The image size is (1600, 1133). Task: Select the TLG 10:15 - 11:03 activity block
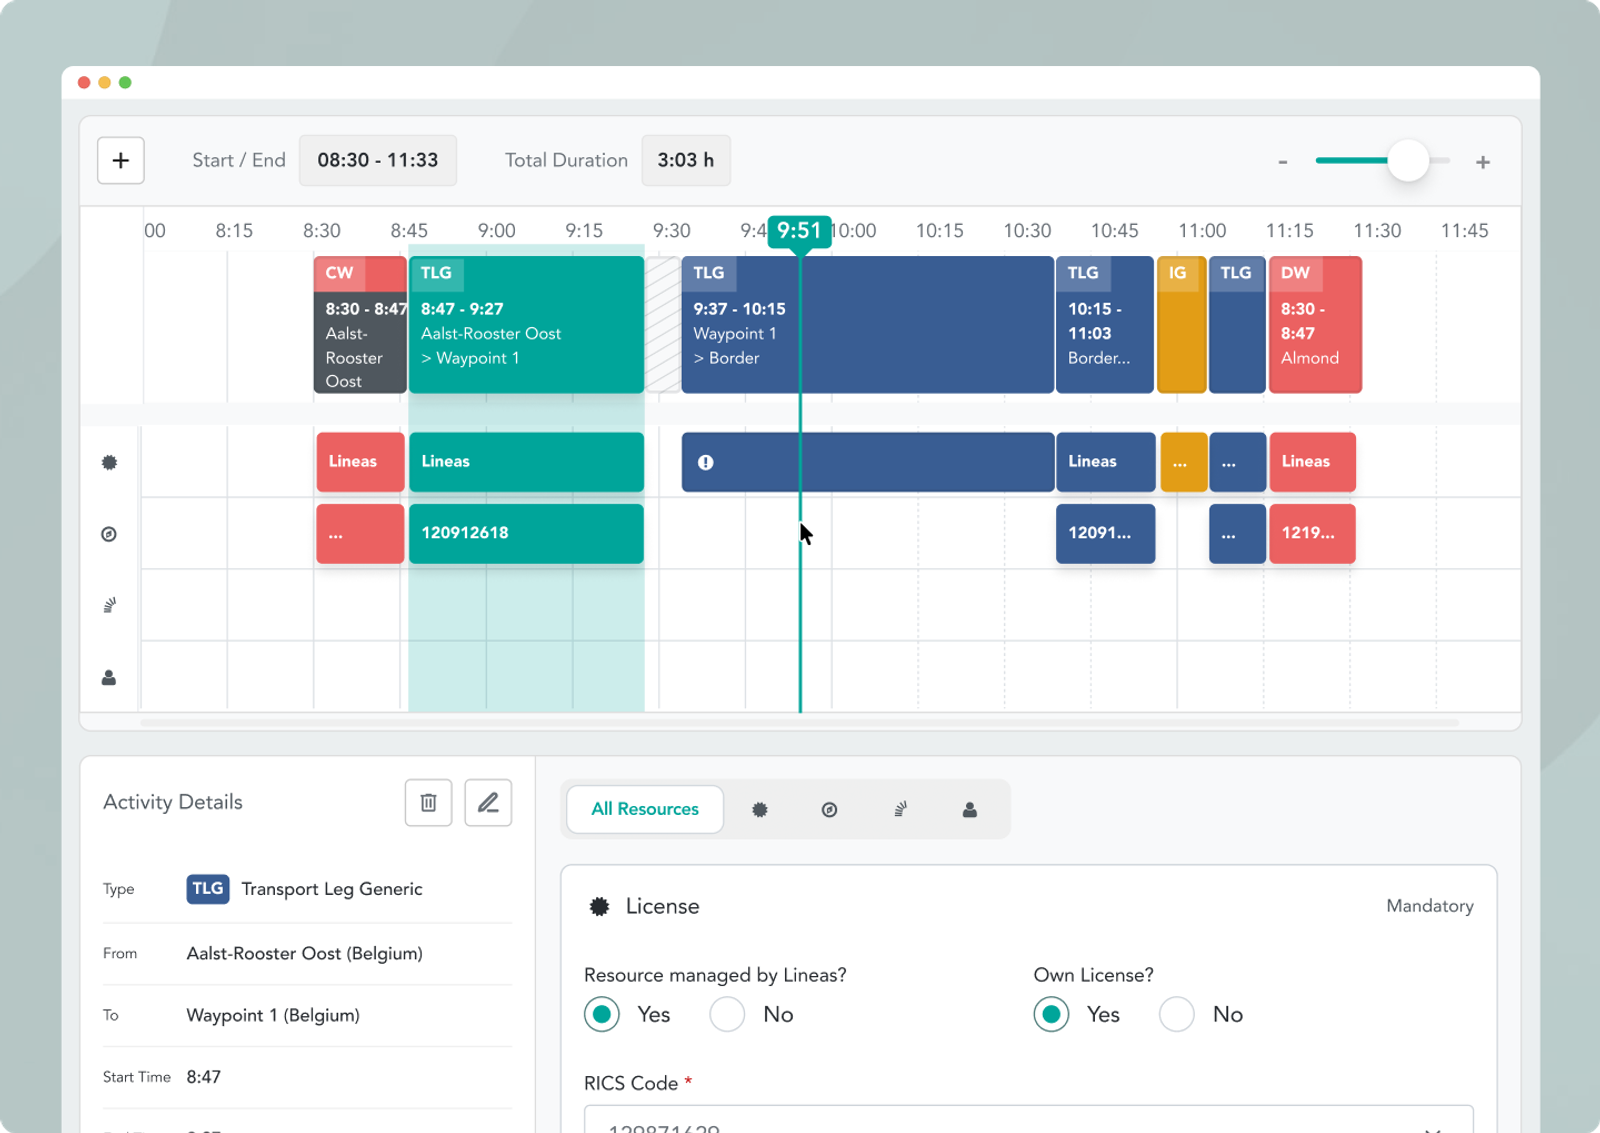[1105, 324]
